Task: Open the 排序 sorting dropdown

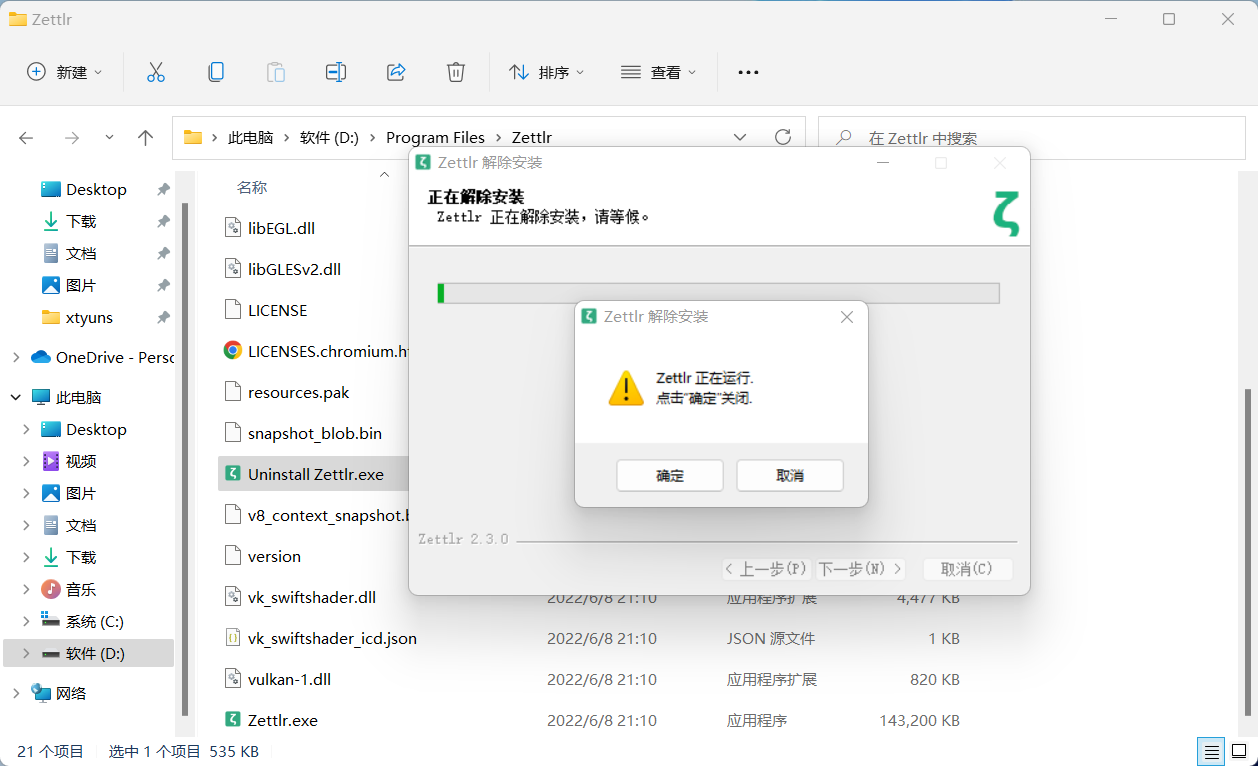Action: pos(546,71)
